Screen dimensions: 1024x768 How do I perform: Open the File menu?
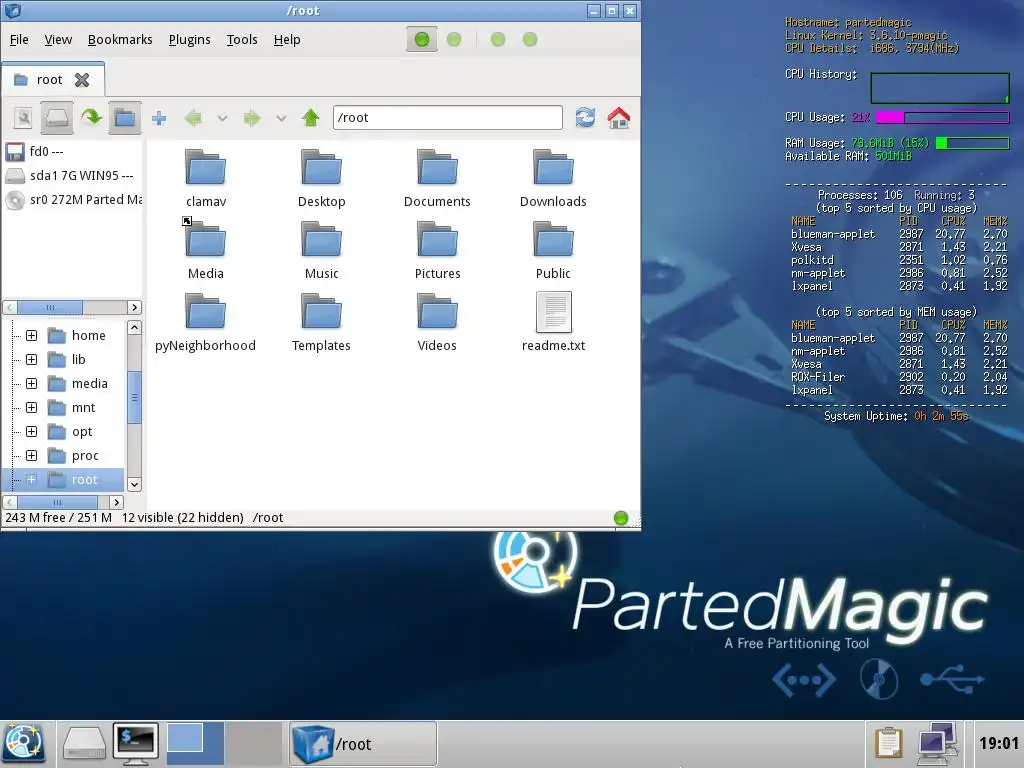click(x=19, y=40)
